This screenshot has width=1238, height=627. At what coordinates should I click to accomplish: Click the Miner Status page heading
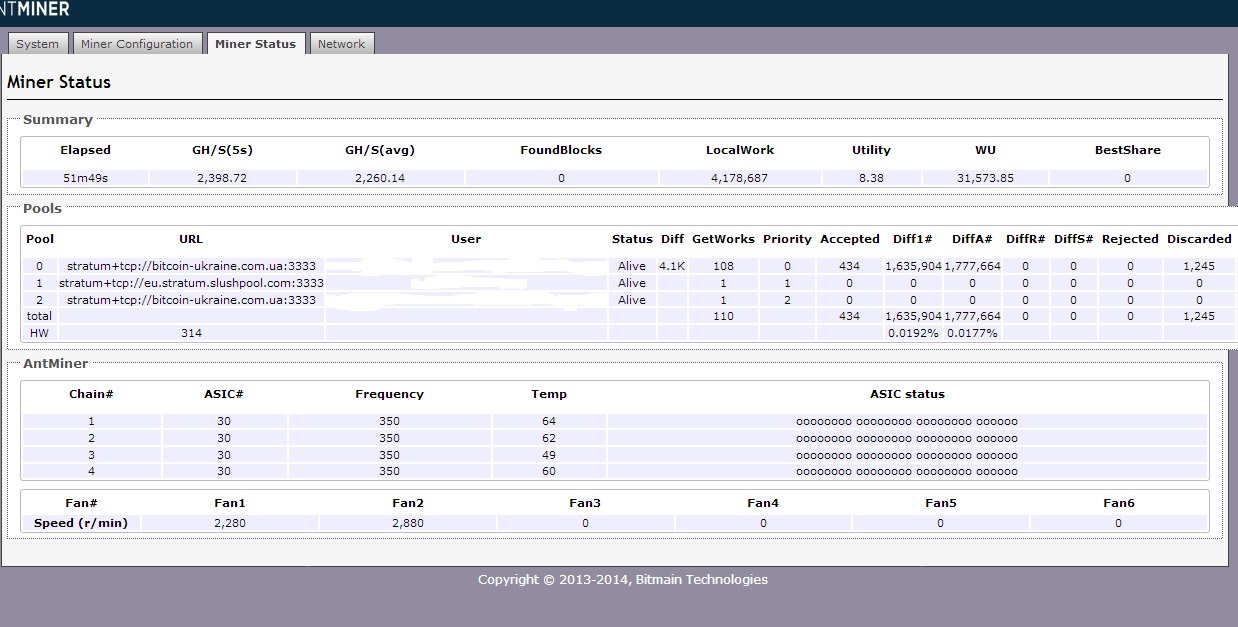tap(59, 82)
